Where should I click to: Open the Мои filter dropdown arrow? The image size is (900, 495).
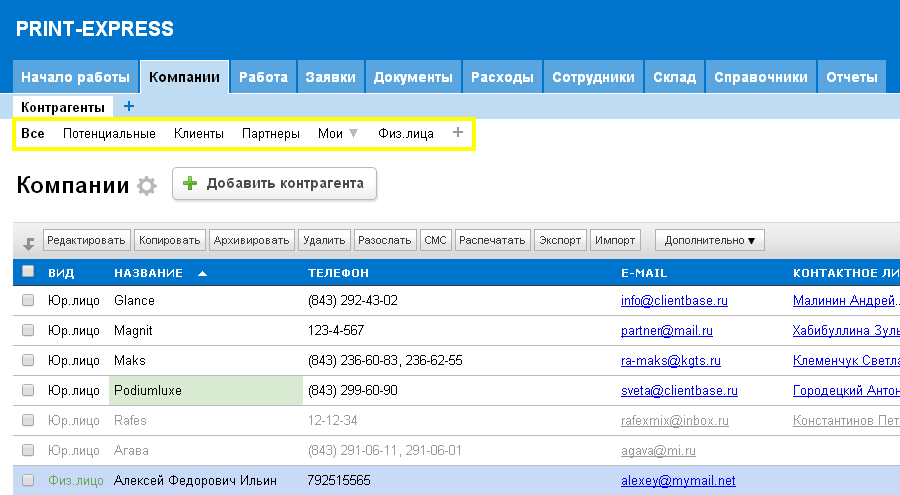pos(352,133)
